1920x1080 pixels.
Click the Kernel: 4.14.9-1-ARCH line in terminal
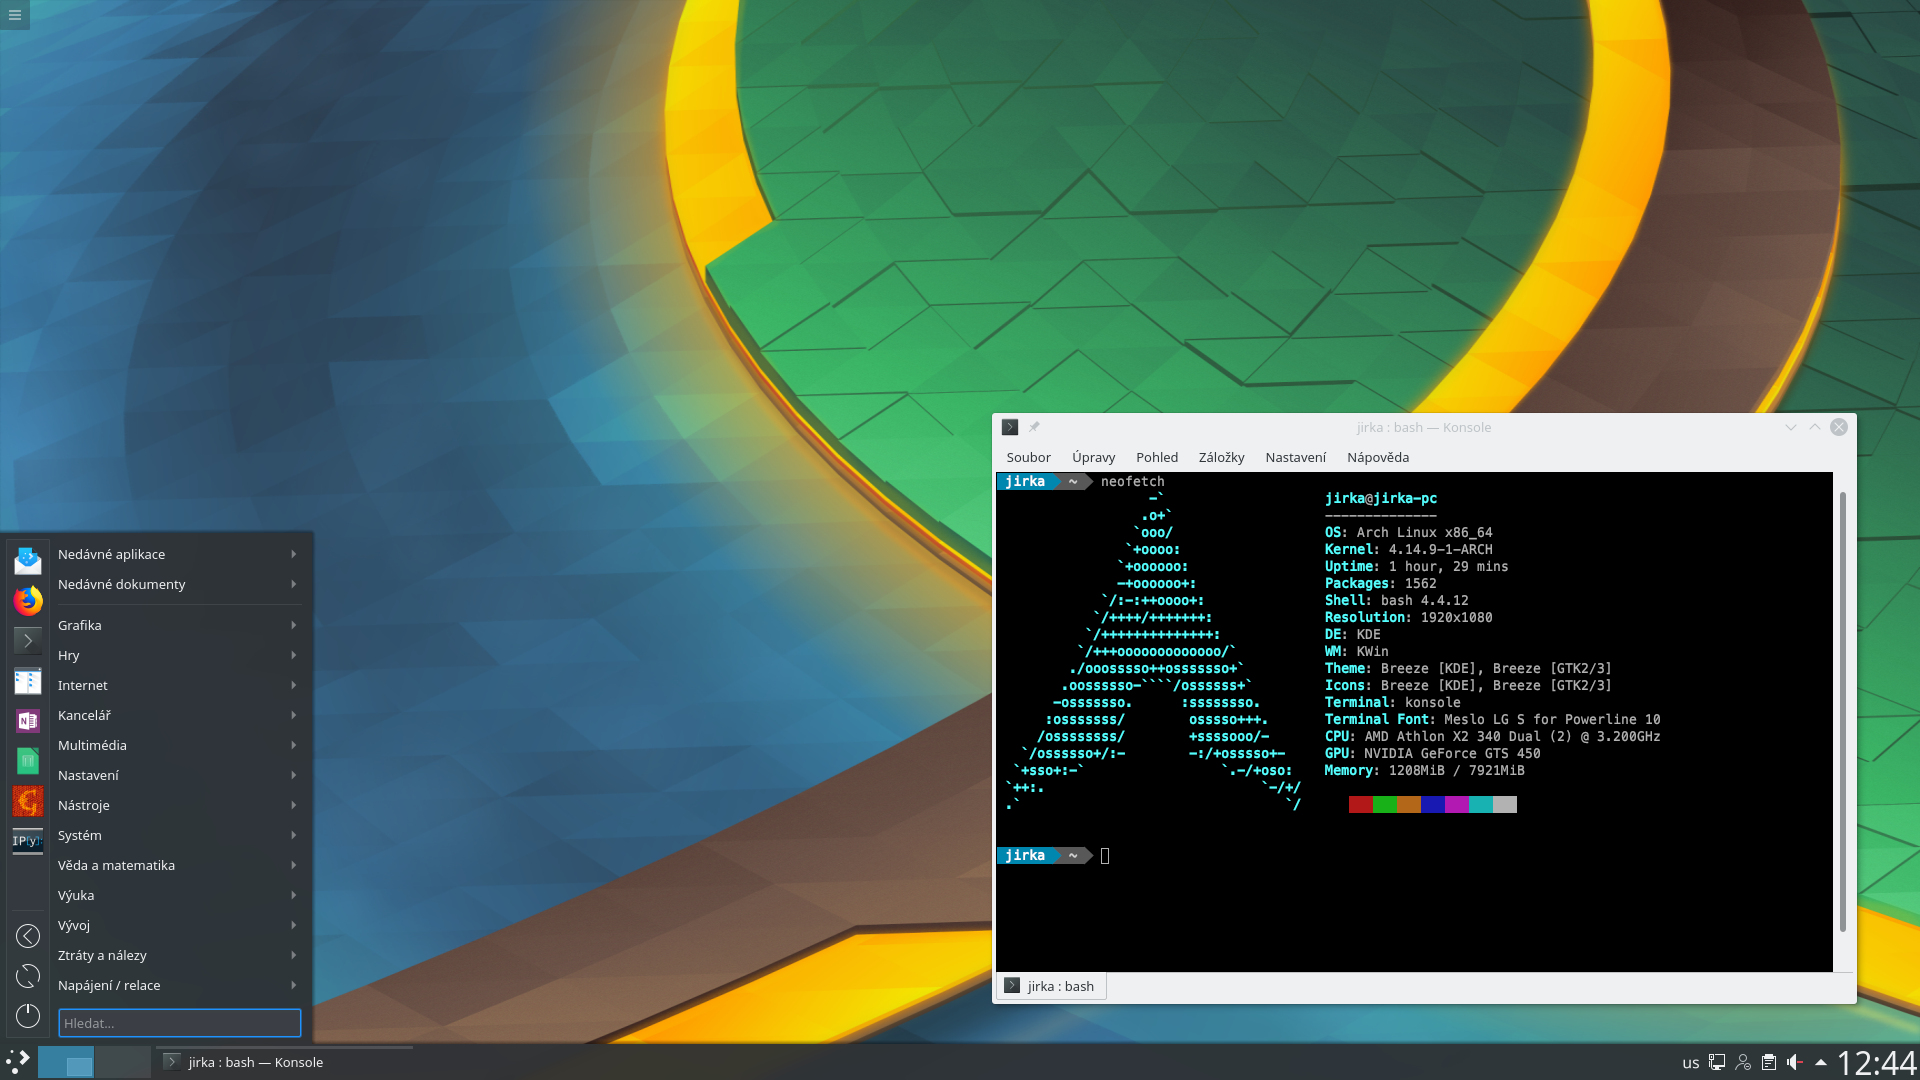(1408, 549)
